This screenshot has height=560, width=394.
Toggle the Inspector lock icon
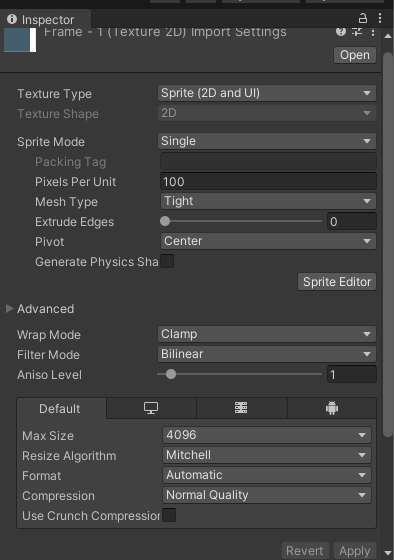coord(363,18)
